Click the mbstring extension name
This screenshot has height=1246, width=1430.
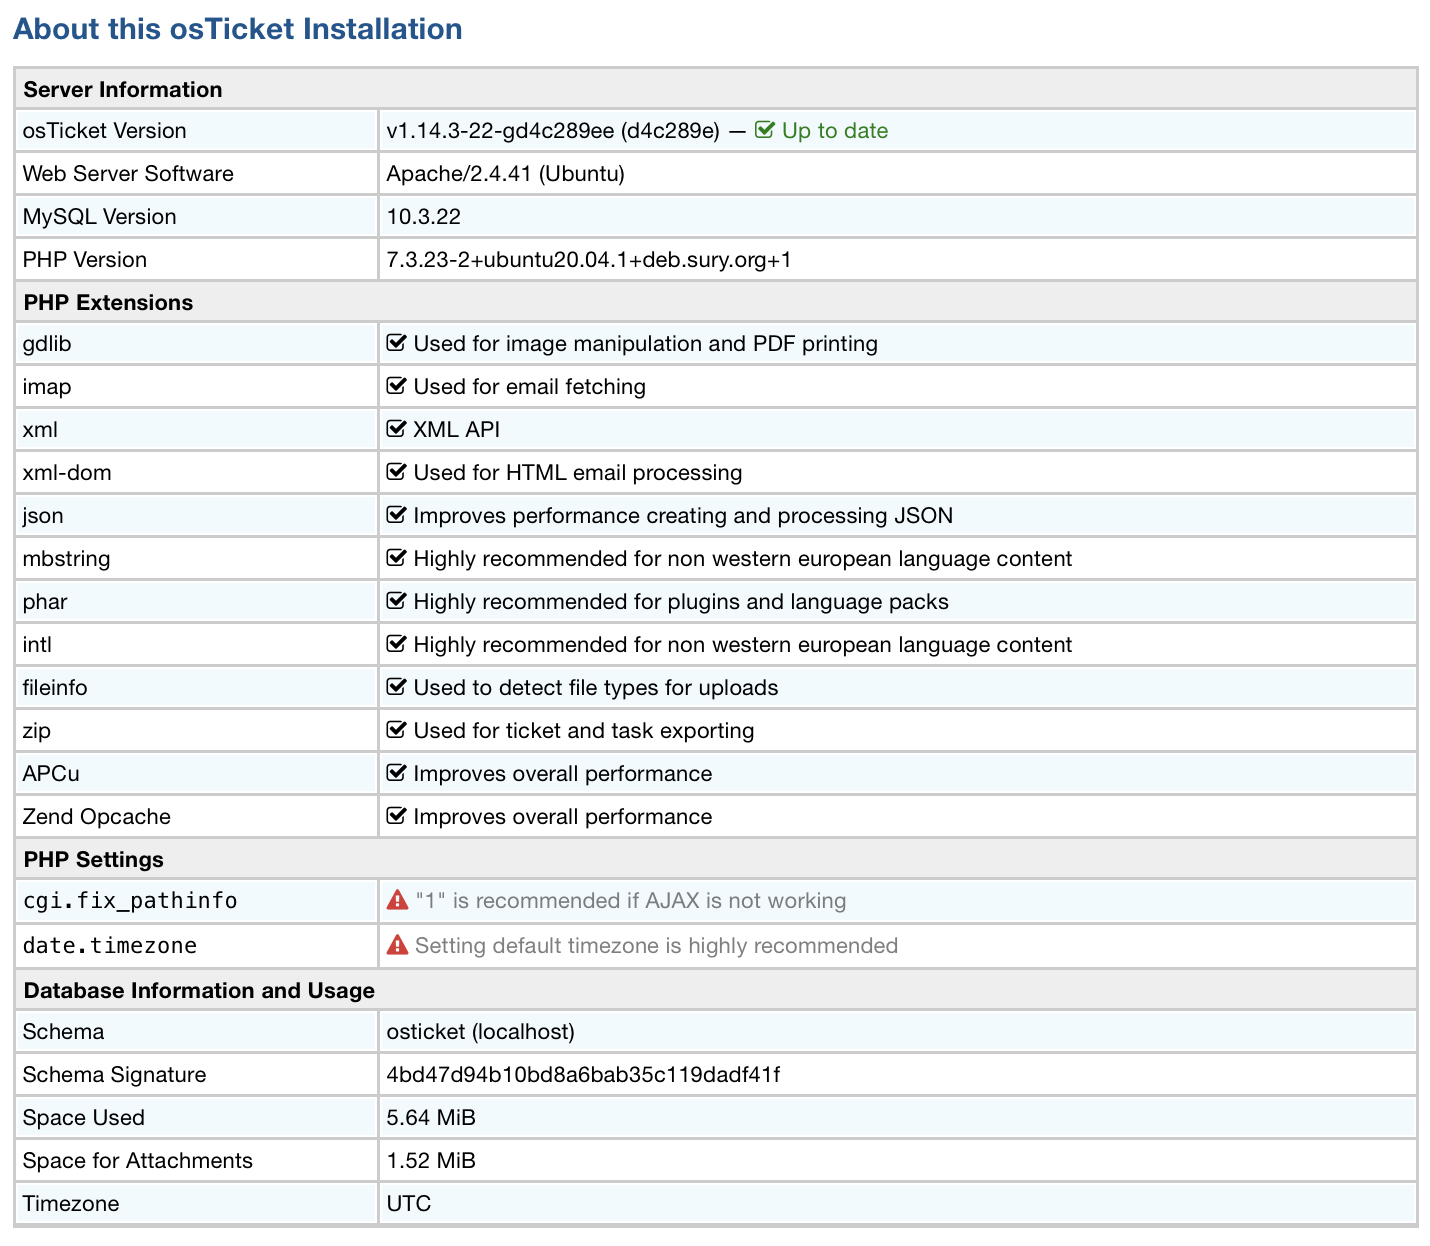click(67, 559)
